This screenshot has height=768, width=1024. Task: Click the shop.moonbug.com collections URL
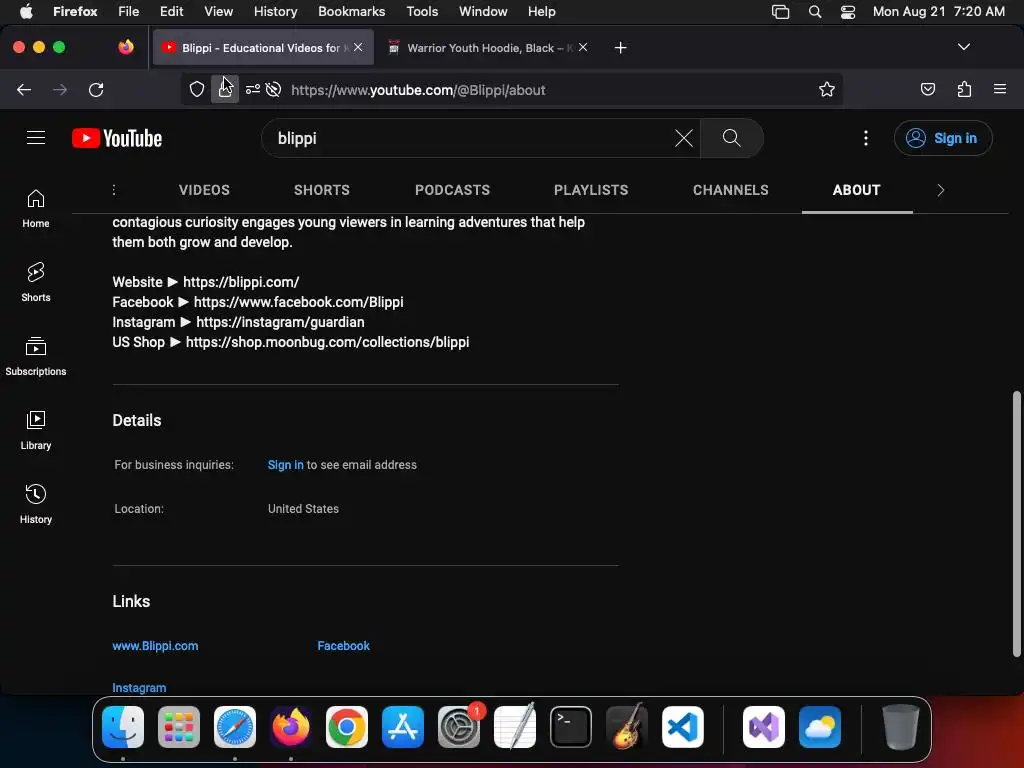[x=327, y=342]
